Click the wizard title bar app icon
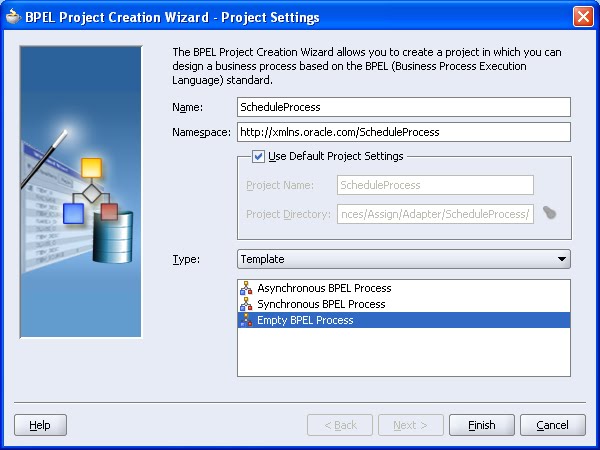600x450 pixels. click(13, 17)
